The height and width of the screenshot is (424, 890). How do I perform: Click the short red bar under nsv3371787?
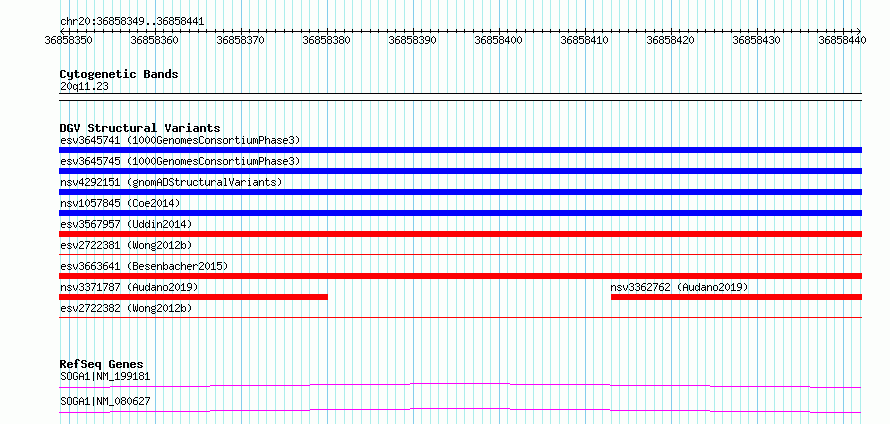[194, 297]
